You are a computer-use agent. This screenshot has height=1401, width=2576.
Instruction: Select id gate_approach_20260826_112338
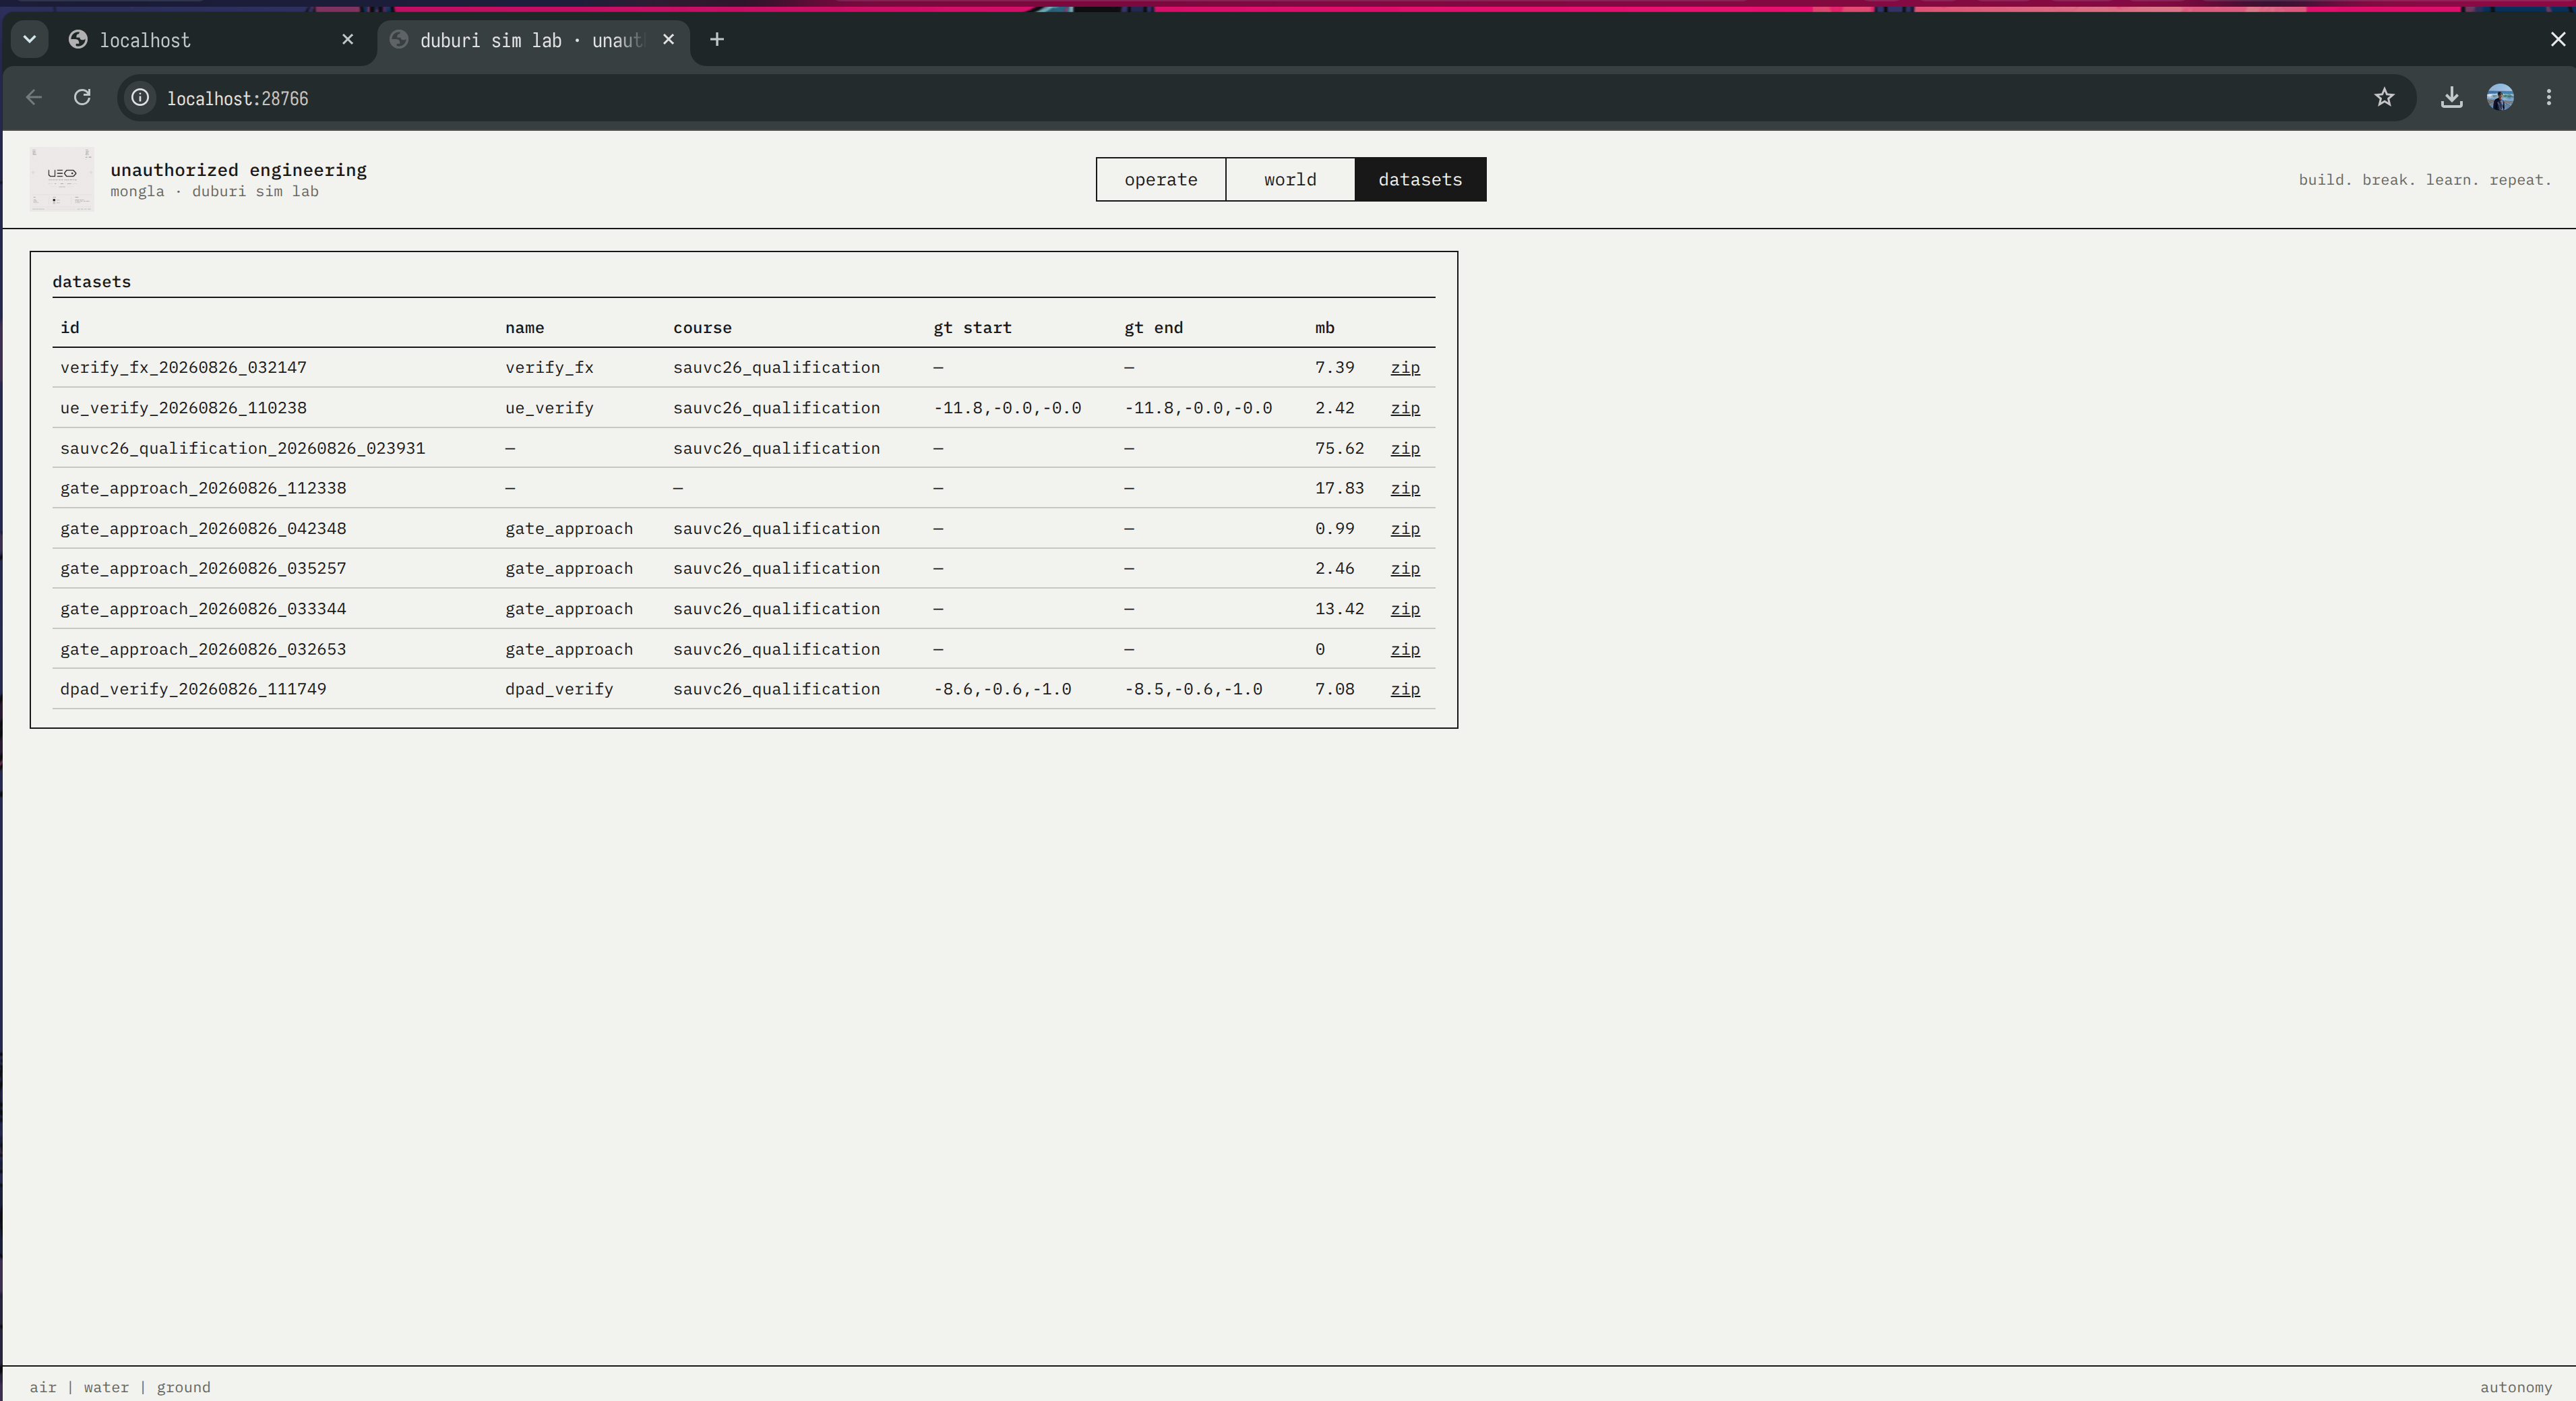[x=203, y=488]
